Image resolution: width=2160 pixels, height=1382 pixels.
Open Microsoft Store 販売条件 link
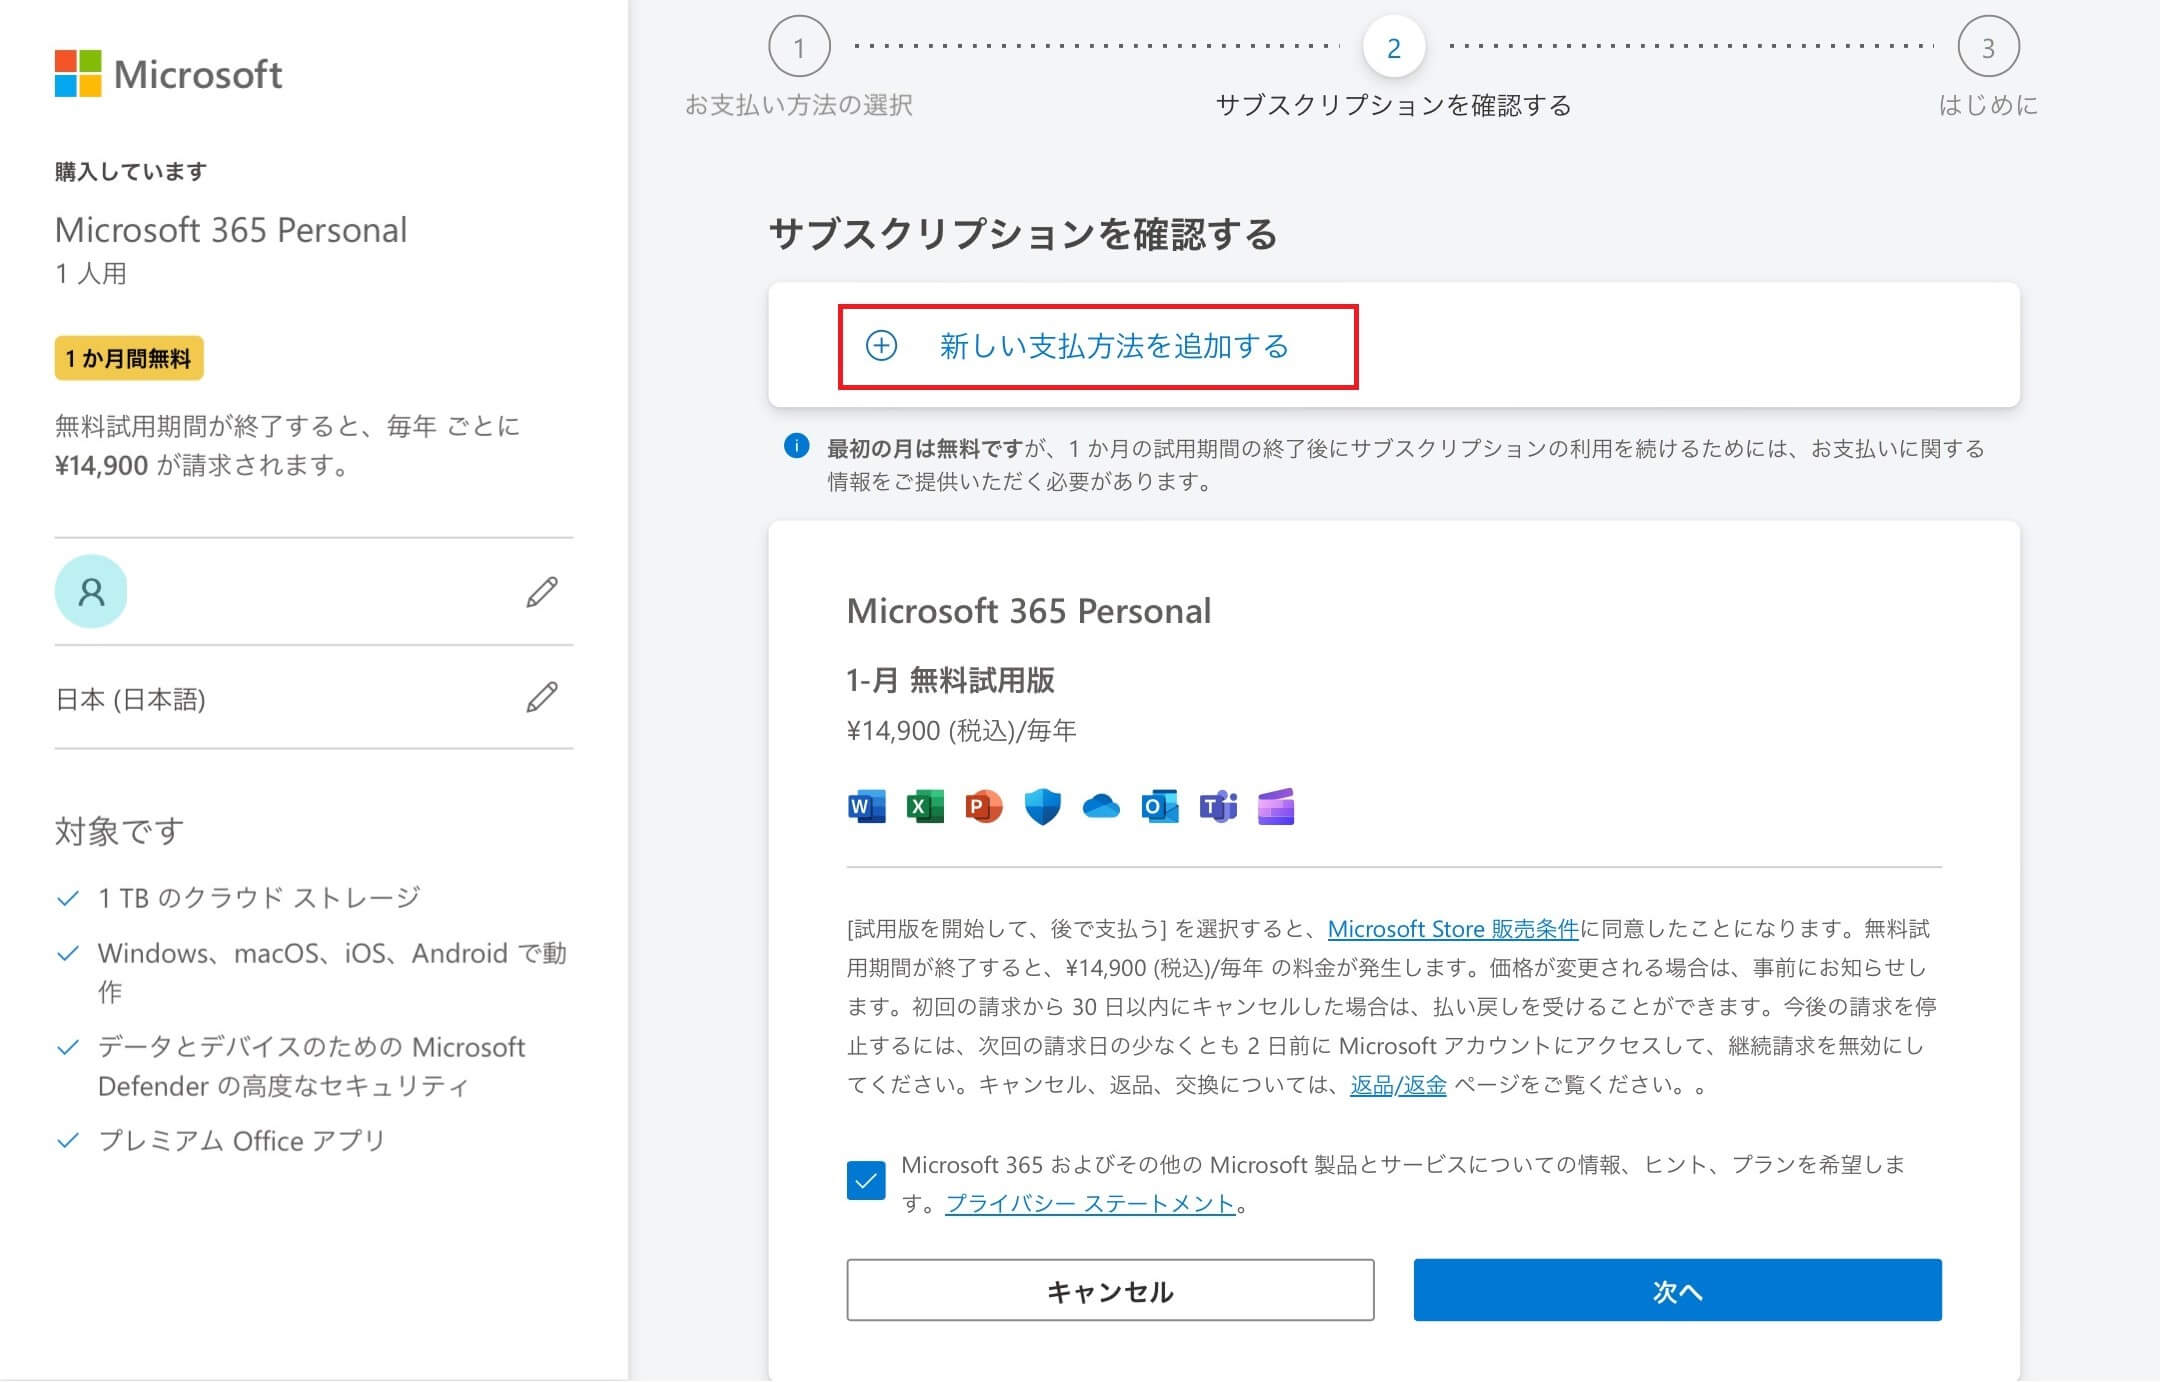pyautogui.click(x=1453, y=929)
